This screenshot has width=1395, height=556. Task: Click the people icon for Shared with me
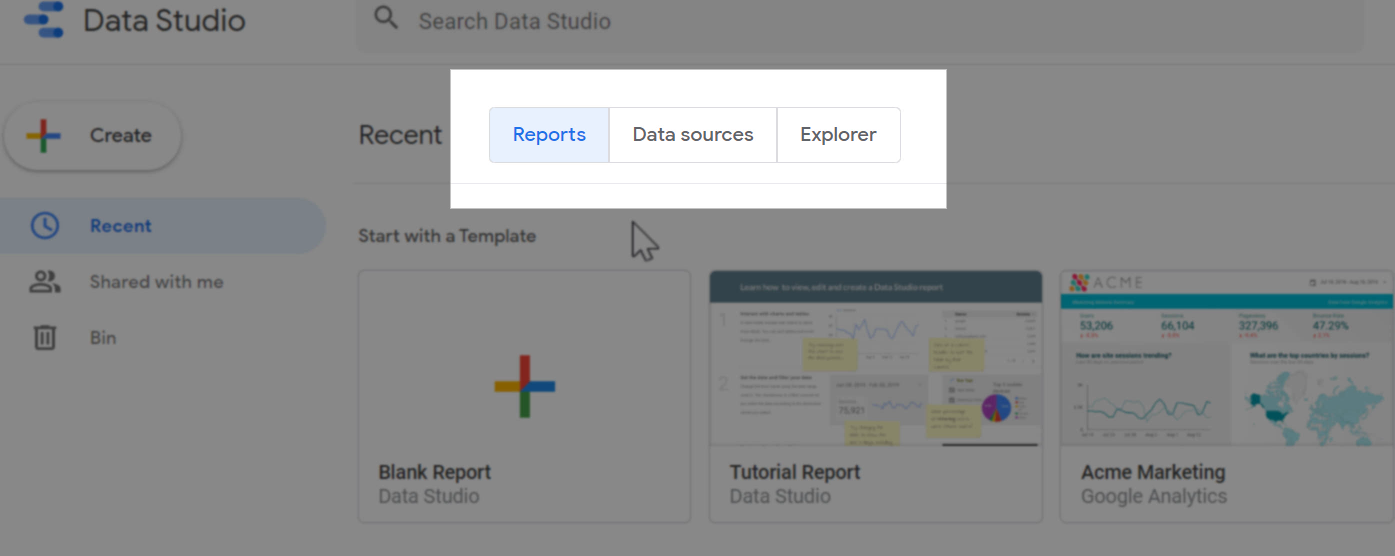45,282
